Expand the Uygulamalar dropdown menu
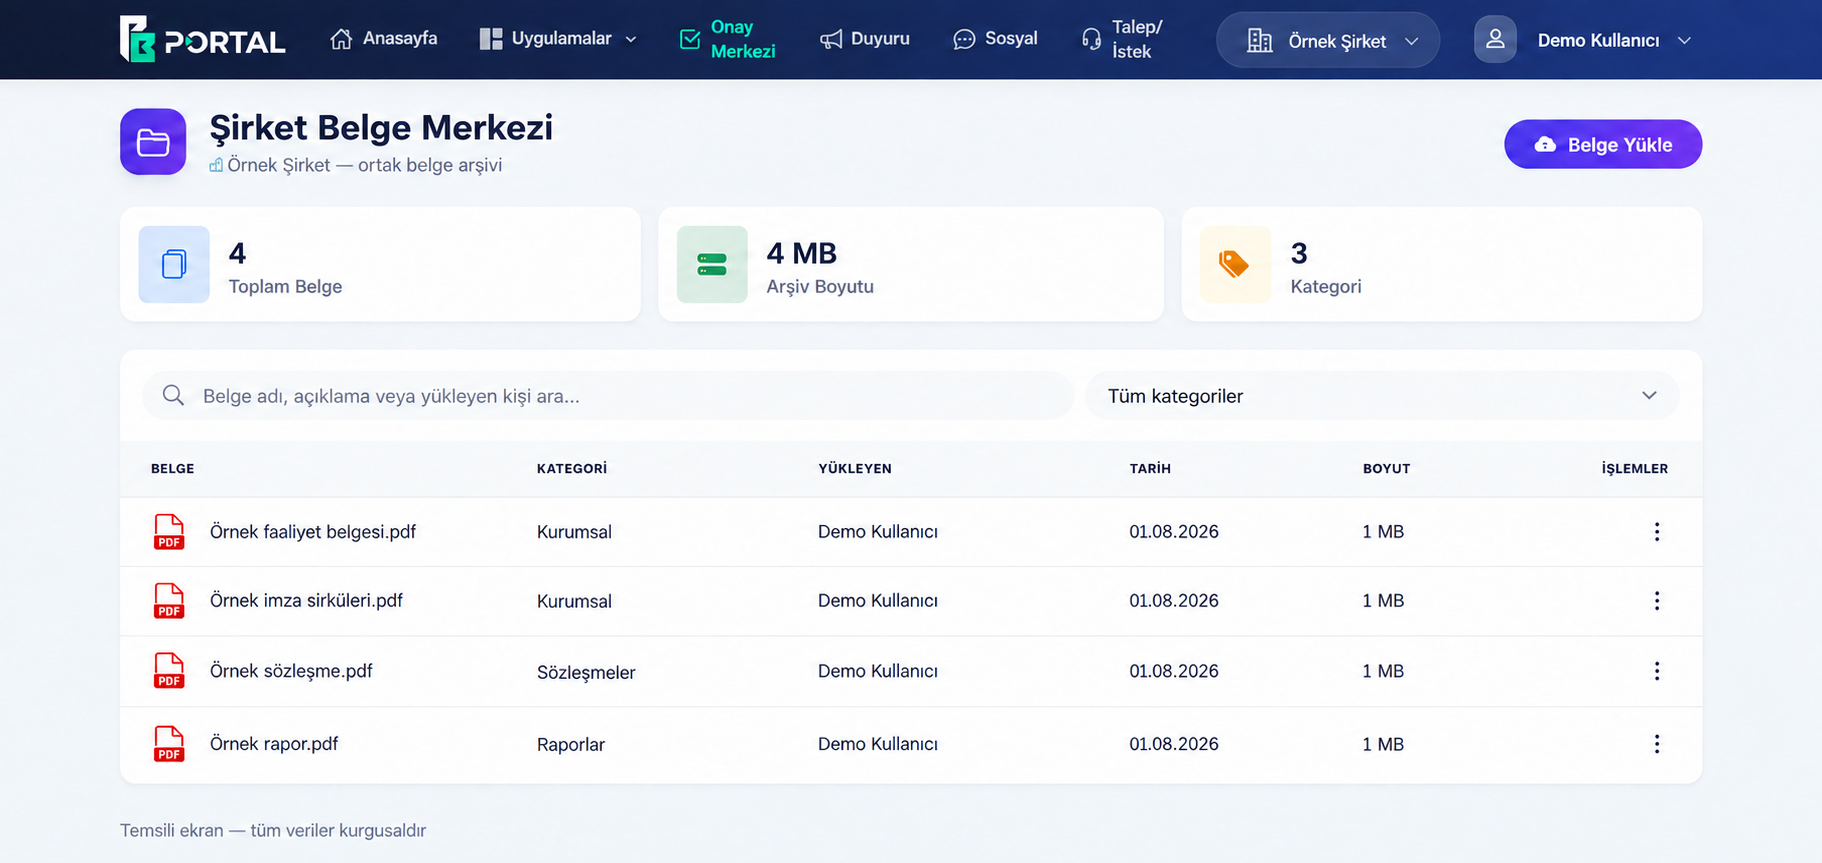Viewport: 1822px width, 863px height. (x=558, y=39)
